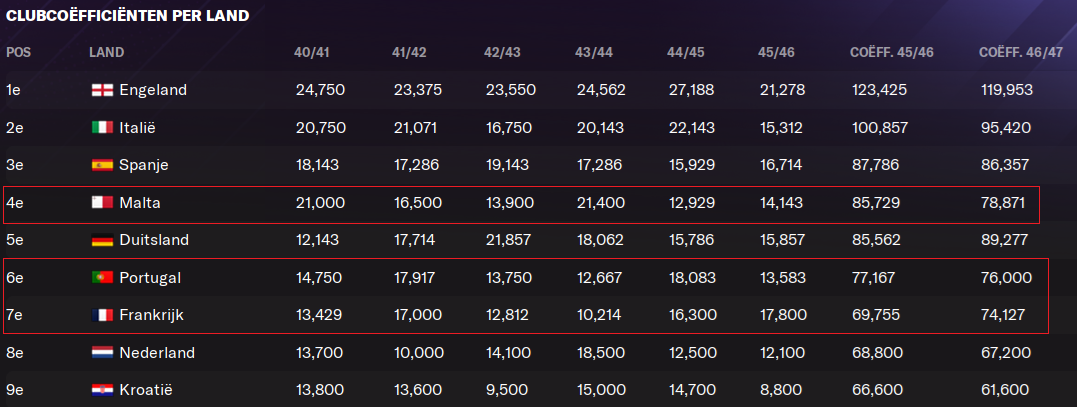
Task: Open the Malta country link
Action: click(140, 202)
